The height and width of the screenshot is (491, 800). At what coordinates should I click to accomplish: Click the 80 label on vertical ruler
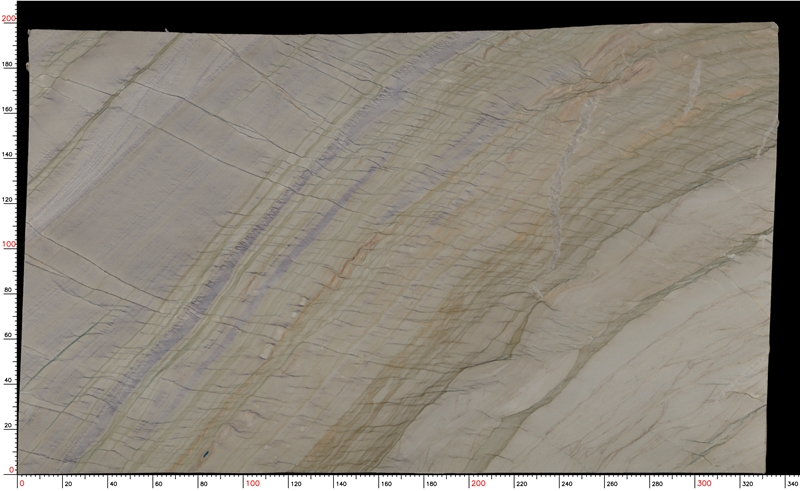coord(8,290)
